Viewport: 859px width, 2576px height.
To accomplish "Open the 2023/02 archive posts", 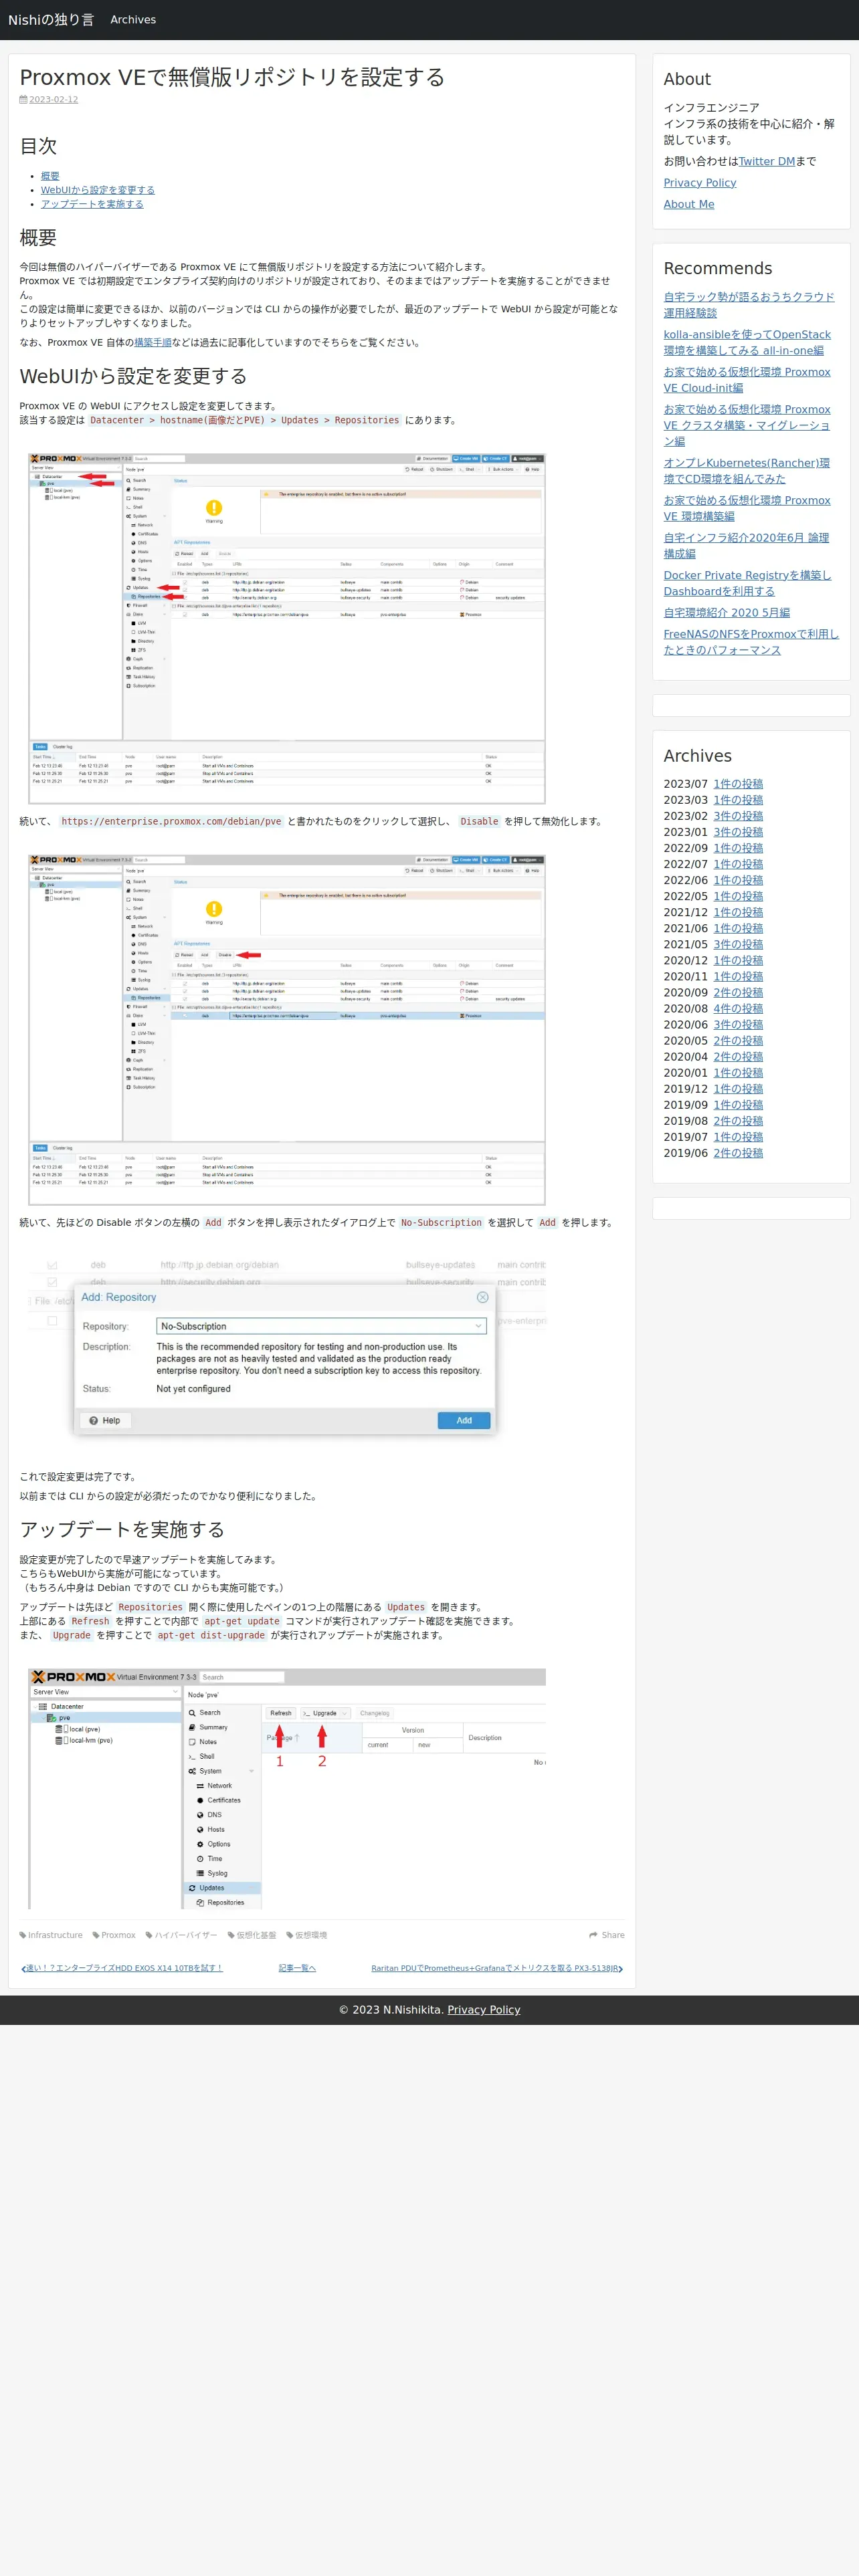I will [738, 816].
